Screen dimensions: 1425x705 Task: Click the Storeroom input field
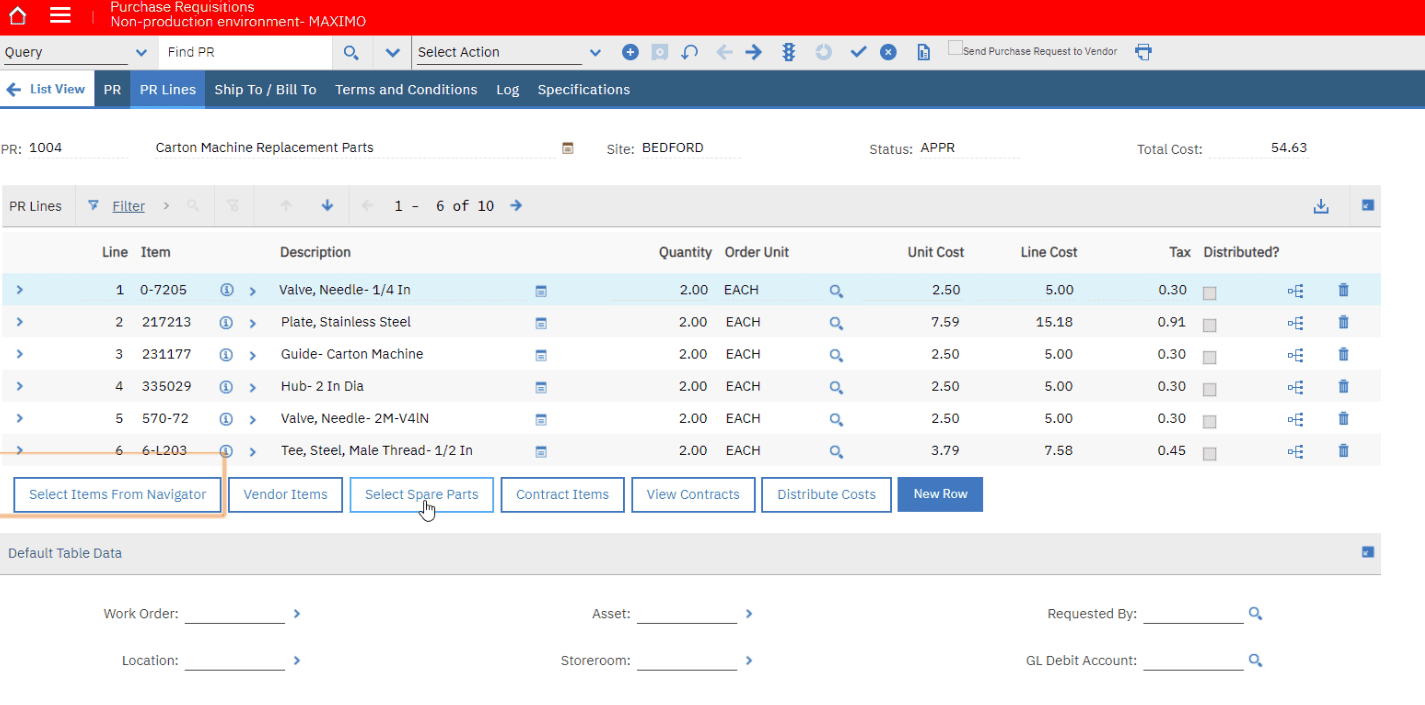click(687, 661)
